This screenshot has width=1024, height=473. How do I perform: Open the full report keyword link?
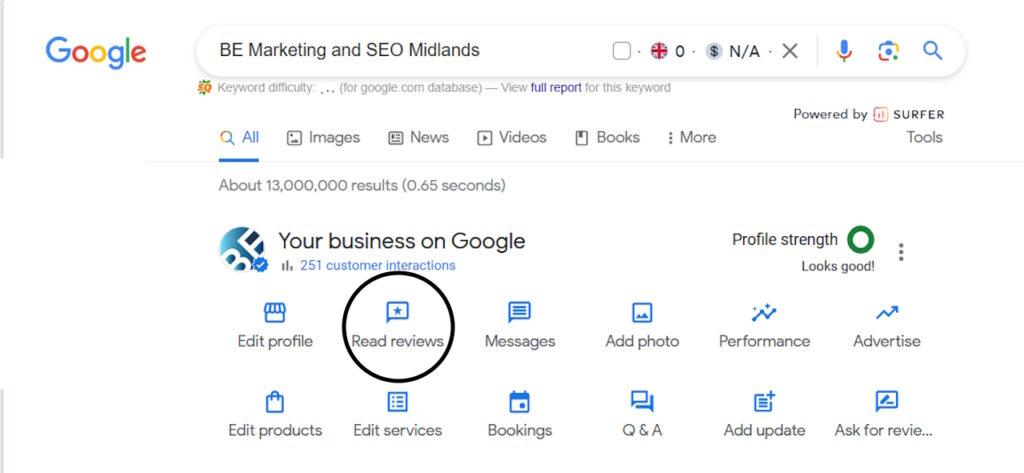point(556,88)
